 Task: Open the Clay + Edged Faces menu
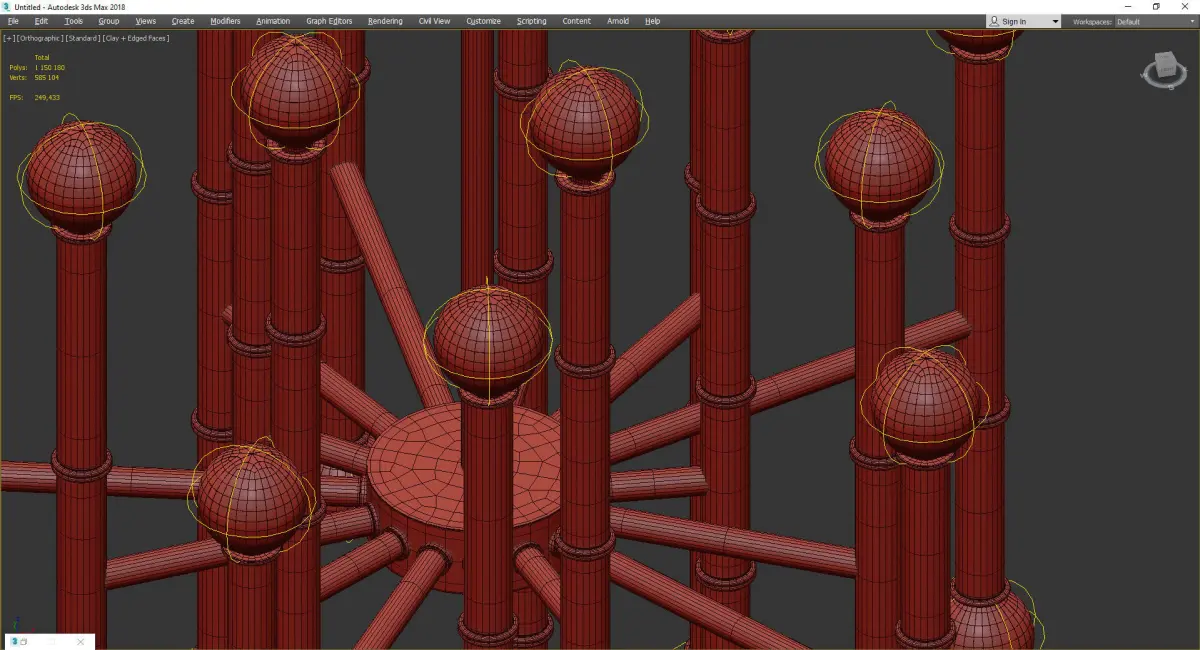click(x=135, y=38)
